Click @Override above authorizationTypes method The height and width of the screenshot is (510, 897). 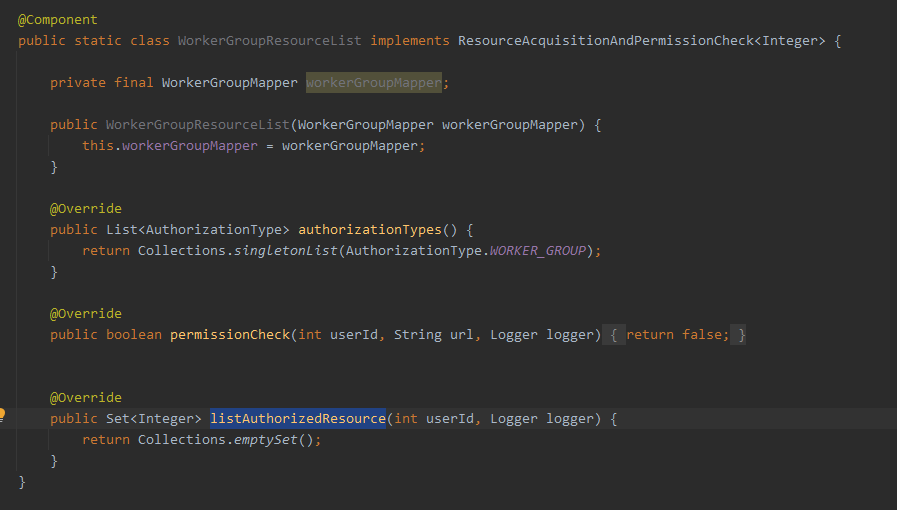pyautogui.click(x=86, y=209)
